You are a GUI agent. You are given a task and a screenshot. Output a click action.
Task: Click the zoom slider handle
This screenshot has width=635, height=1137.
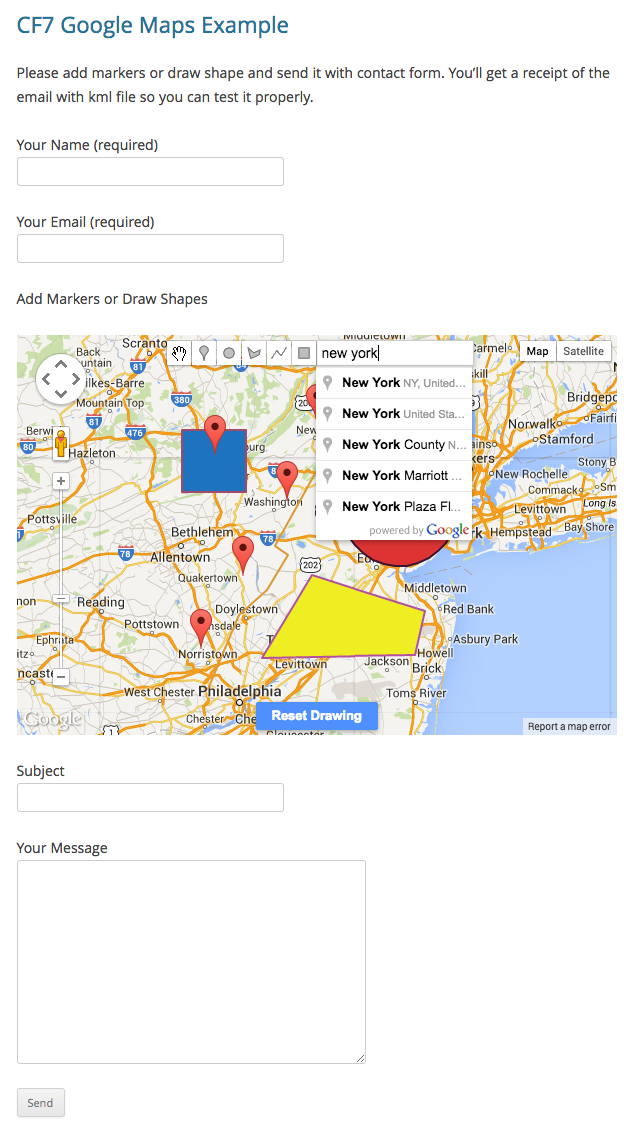(61, 599)
